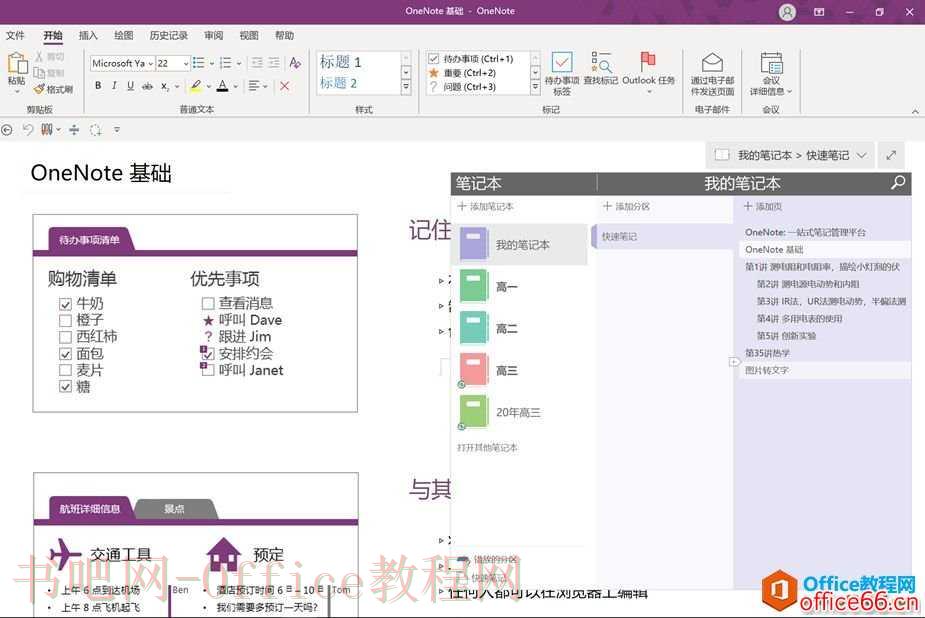Click the Format Painter (格式刷) icon
The image size is (925, 618).
click(x=40, y=89)
